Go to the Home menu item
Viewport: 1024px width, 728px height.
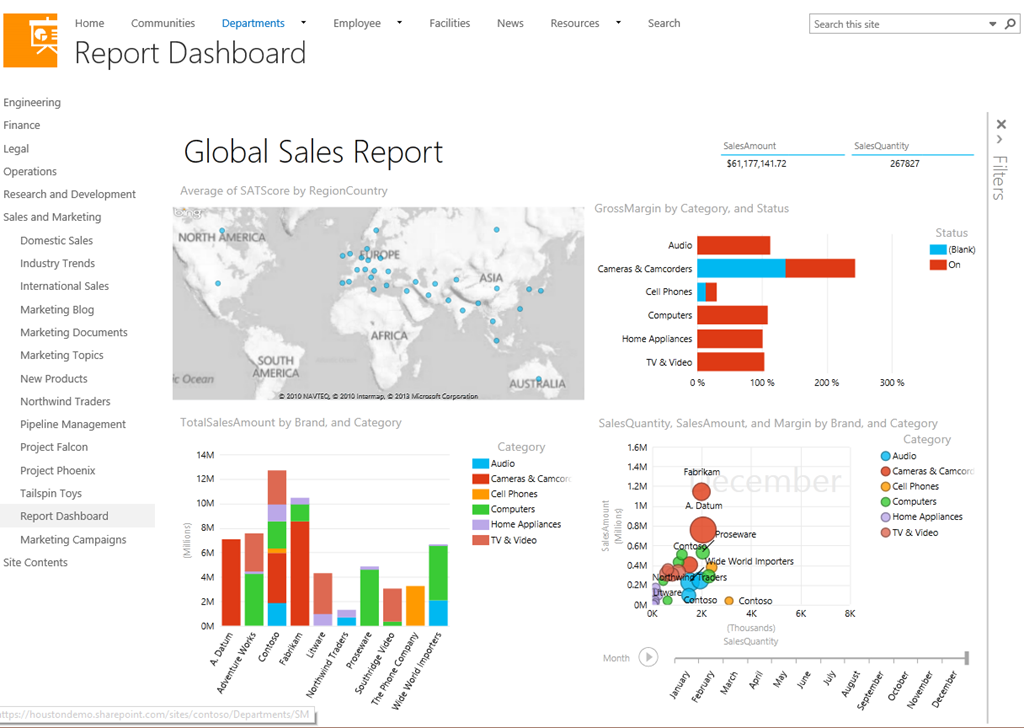pos(89,23)
